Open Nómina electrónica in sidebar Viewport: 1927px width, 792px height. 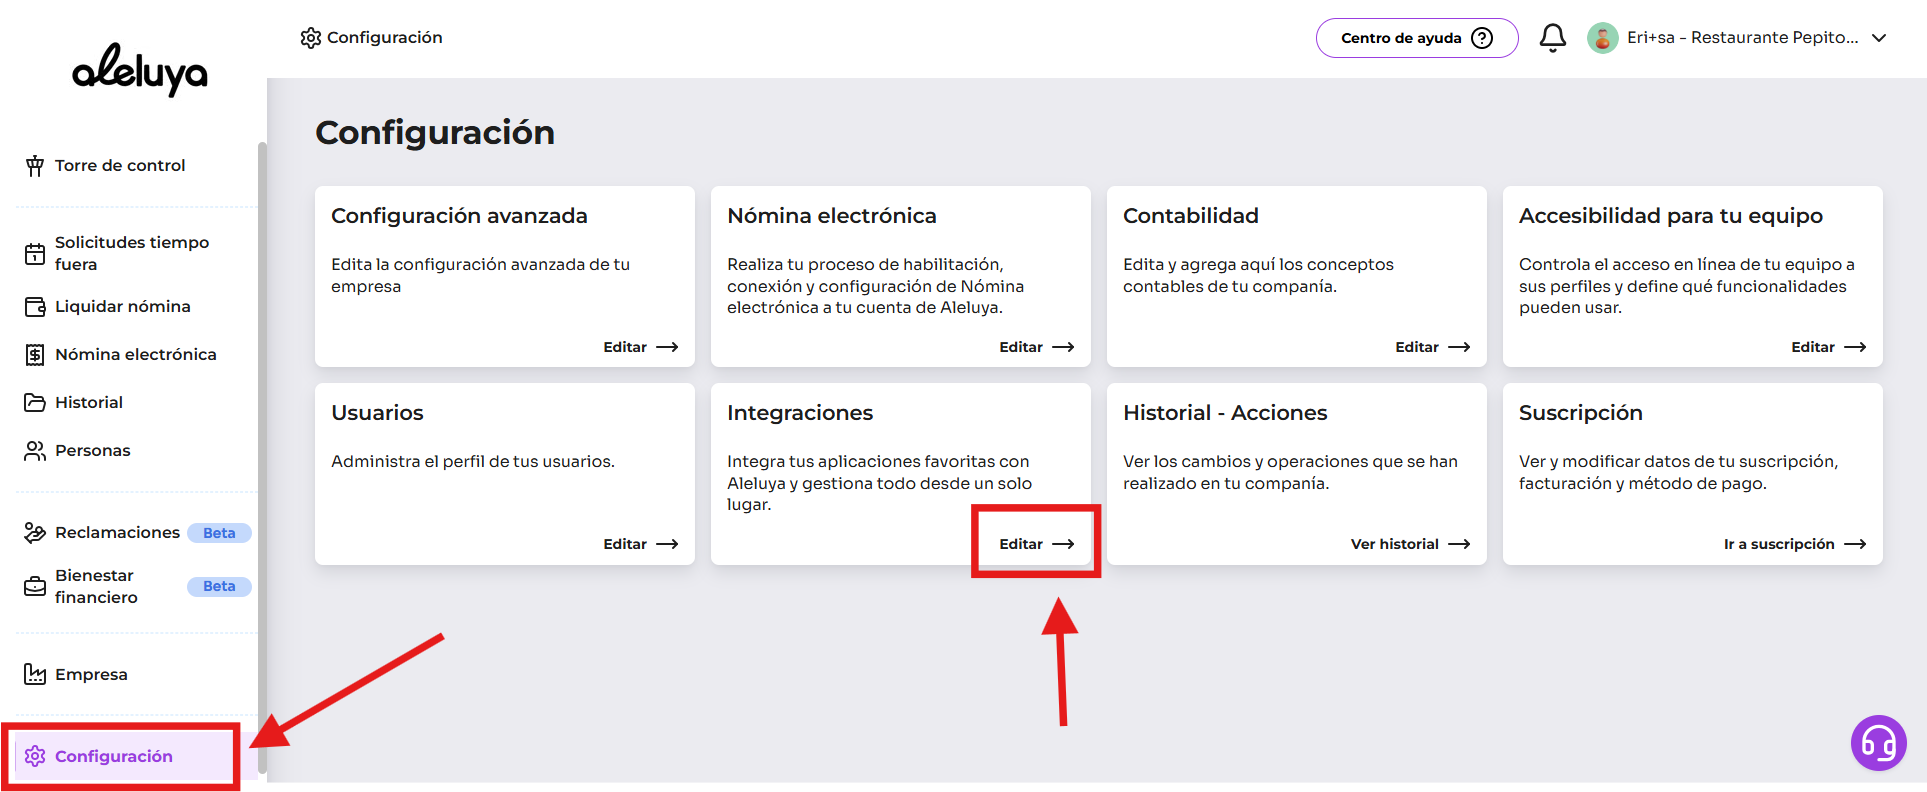[x=136, y=355]
